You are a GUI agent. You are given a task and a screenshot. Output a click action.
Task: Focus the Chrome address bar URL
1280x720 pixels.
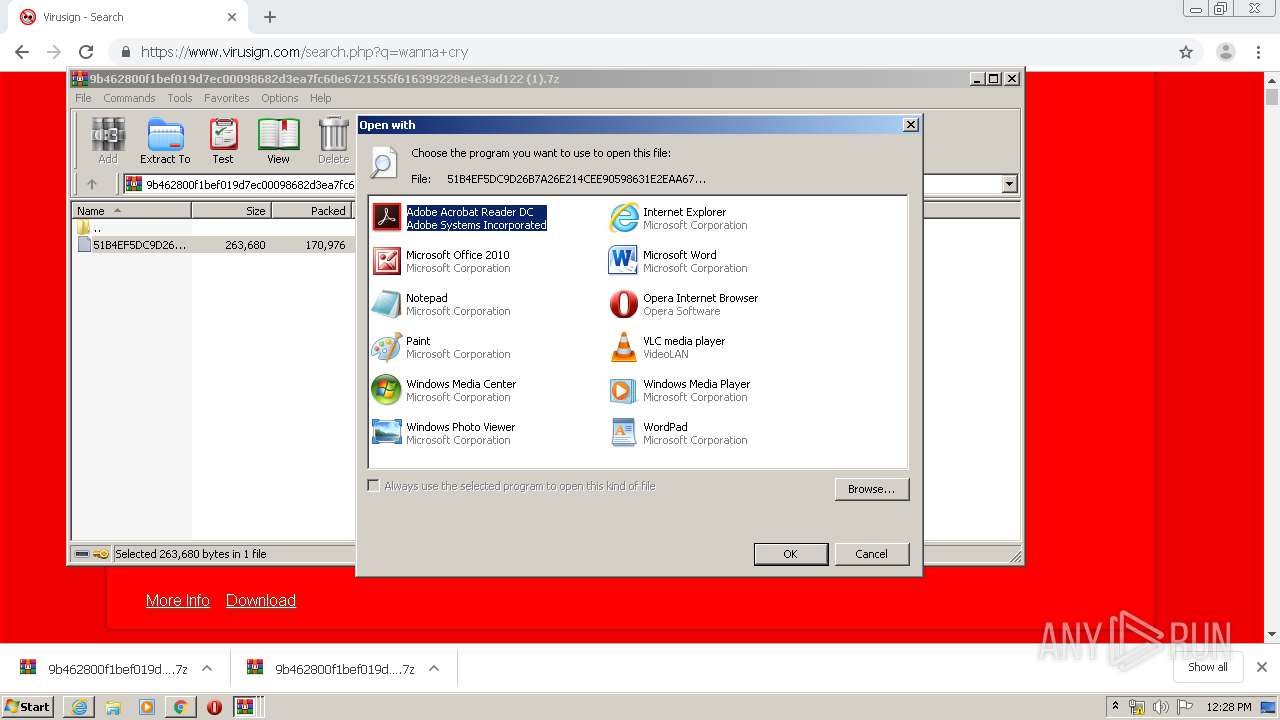pos(304,52)
